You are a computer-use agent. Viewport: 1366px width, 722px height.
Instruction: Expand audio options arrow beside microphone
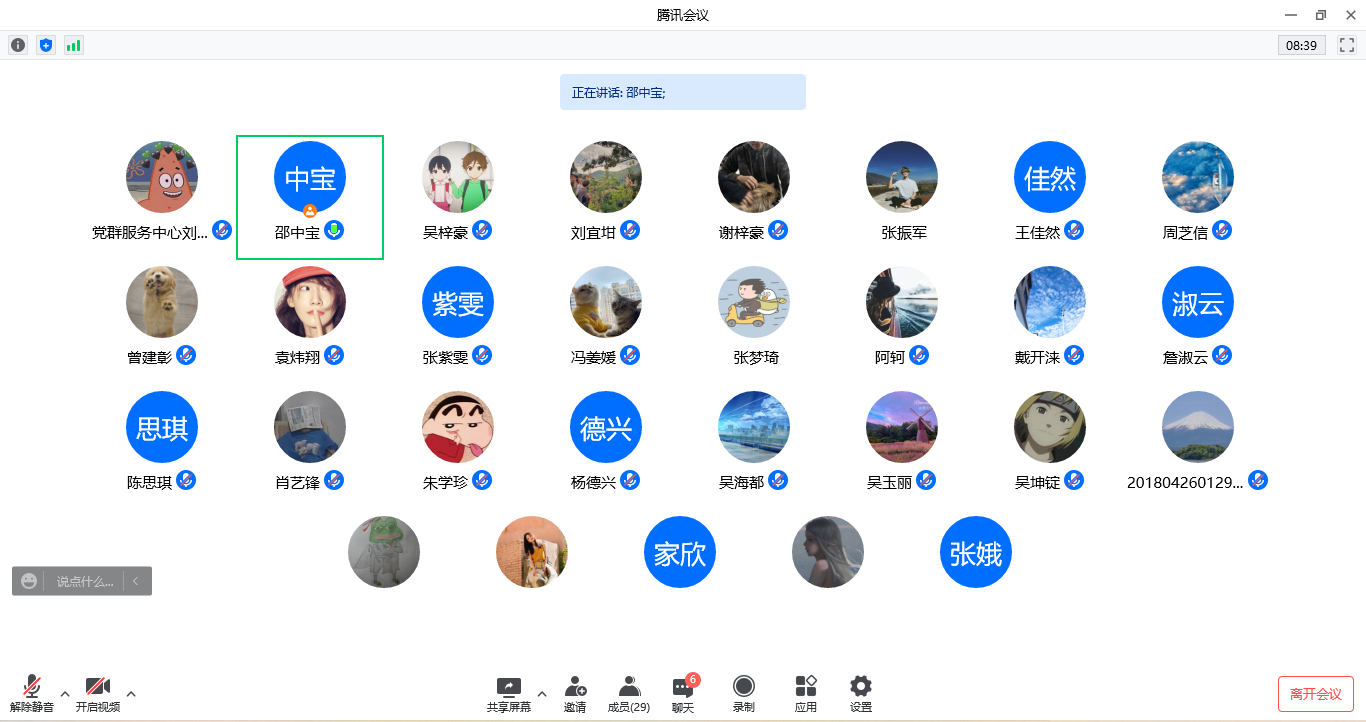(65, 693)
